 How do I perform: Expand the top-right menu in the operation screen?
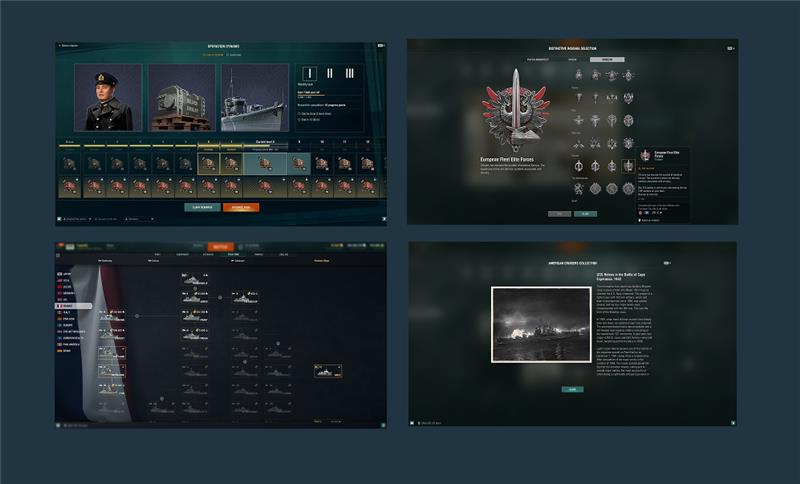(x=378, y=46)
